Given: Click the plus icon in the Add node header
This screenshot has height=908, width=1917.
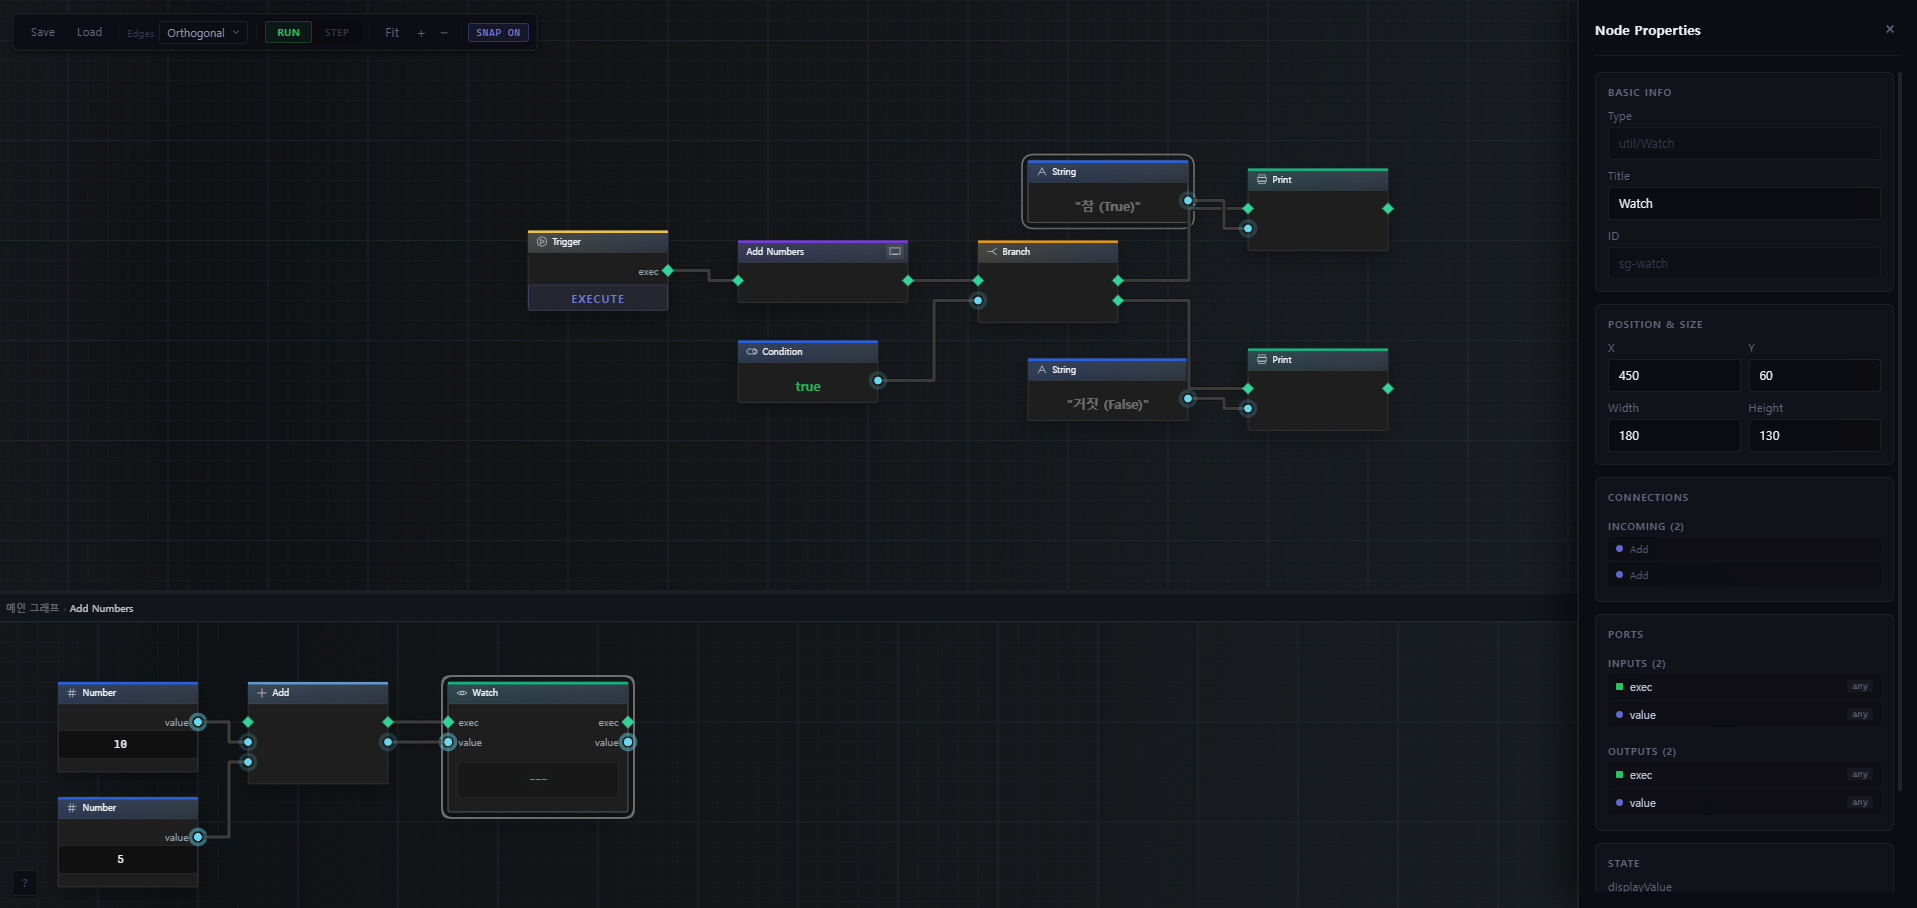Looking at the screenshot, I should (262, 693).
